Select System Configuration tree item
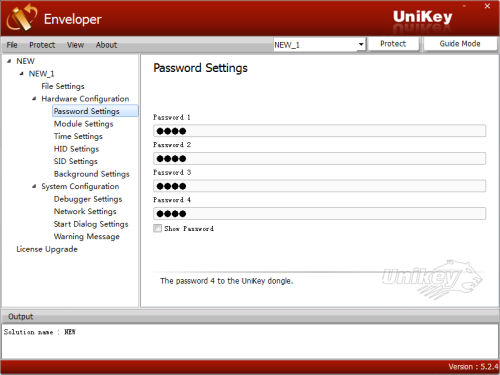500x375 pixels. tap(80, 186)
